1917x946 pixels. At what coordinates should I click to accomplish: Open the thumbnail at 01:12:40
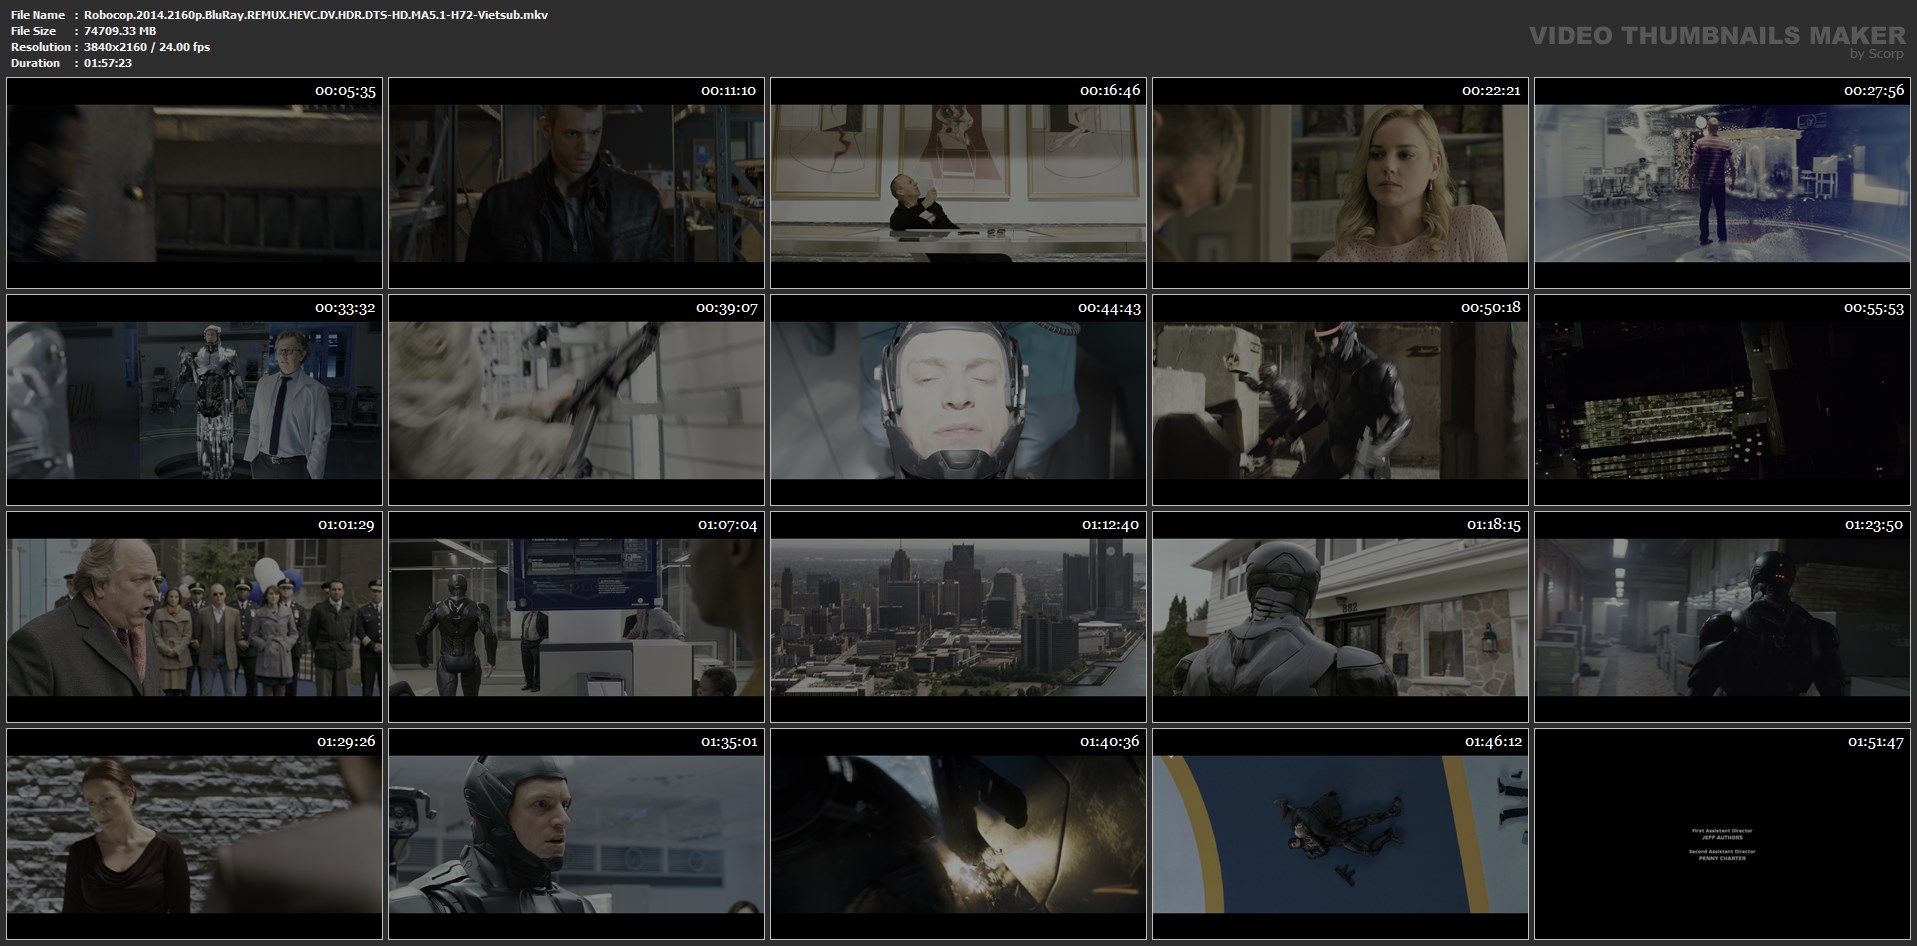tap(958, 617)
